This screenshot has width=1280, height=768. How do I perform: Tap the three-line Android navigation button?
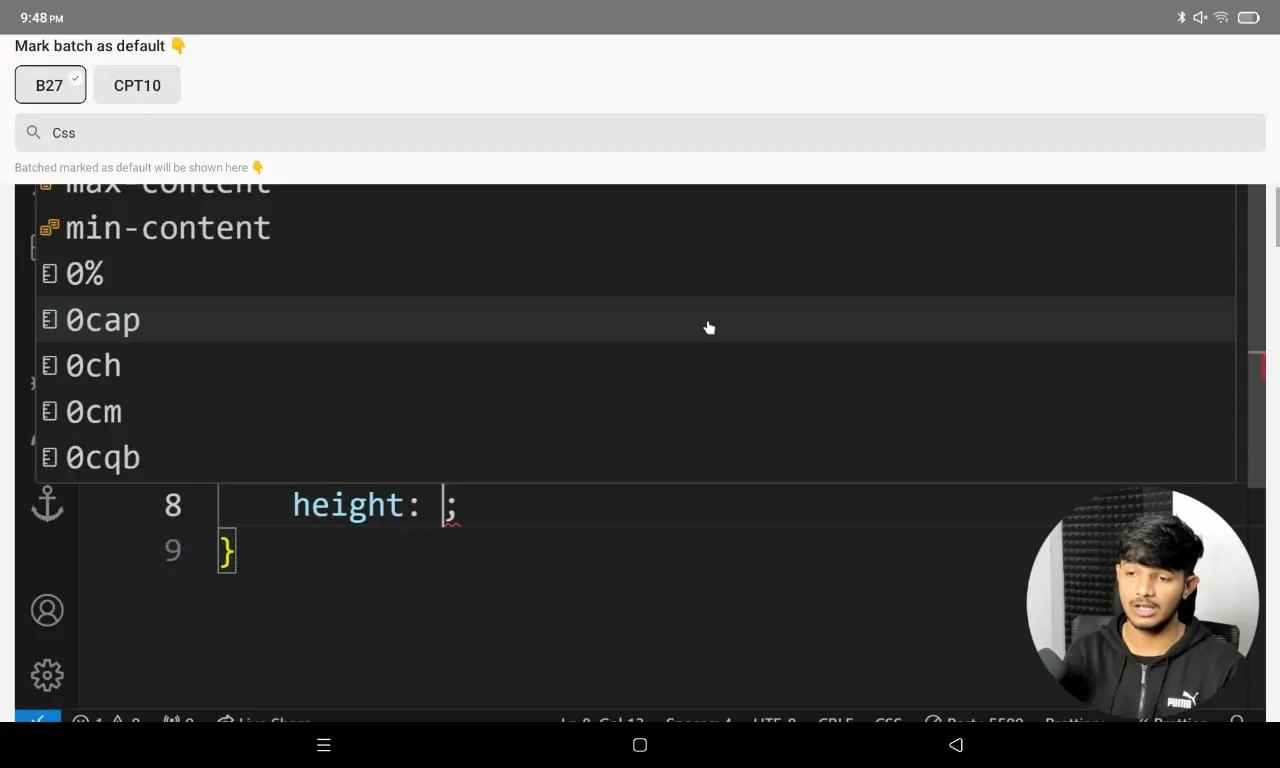coord(323,745)
